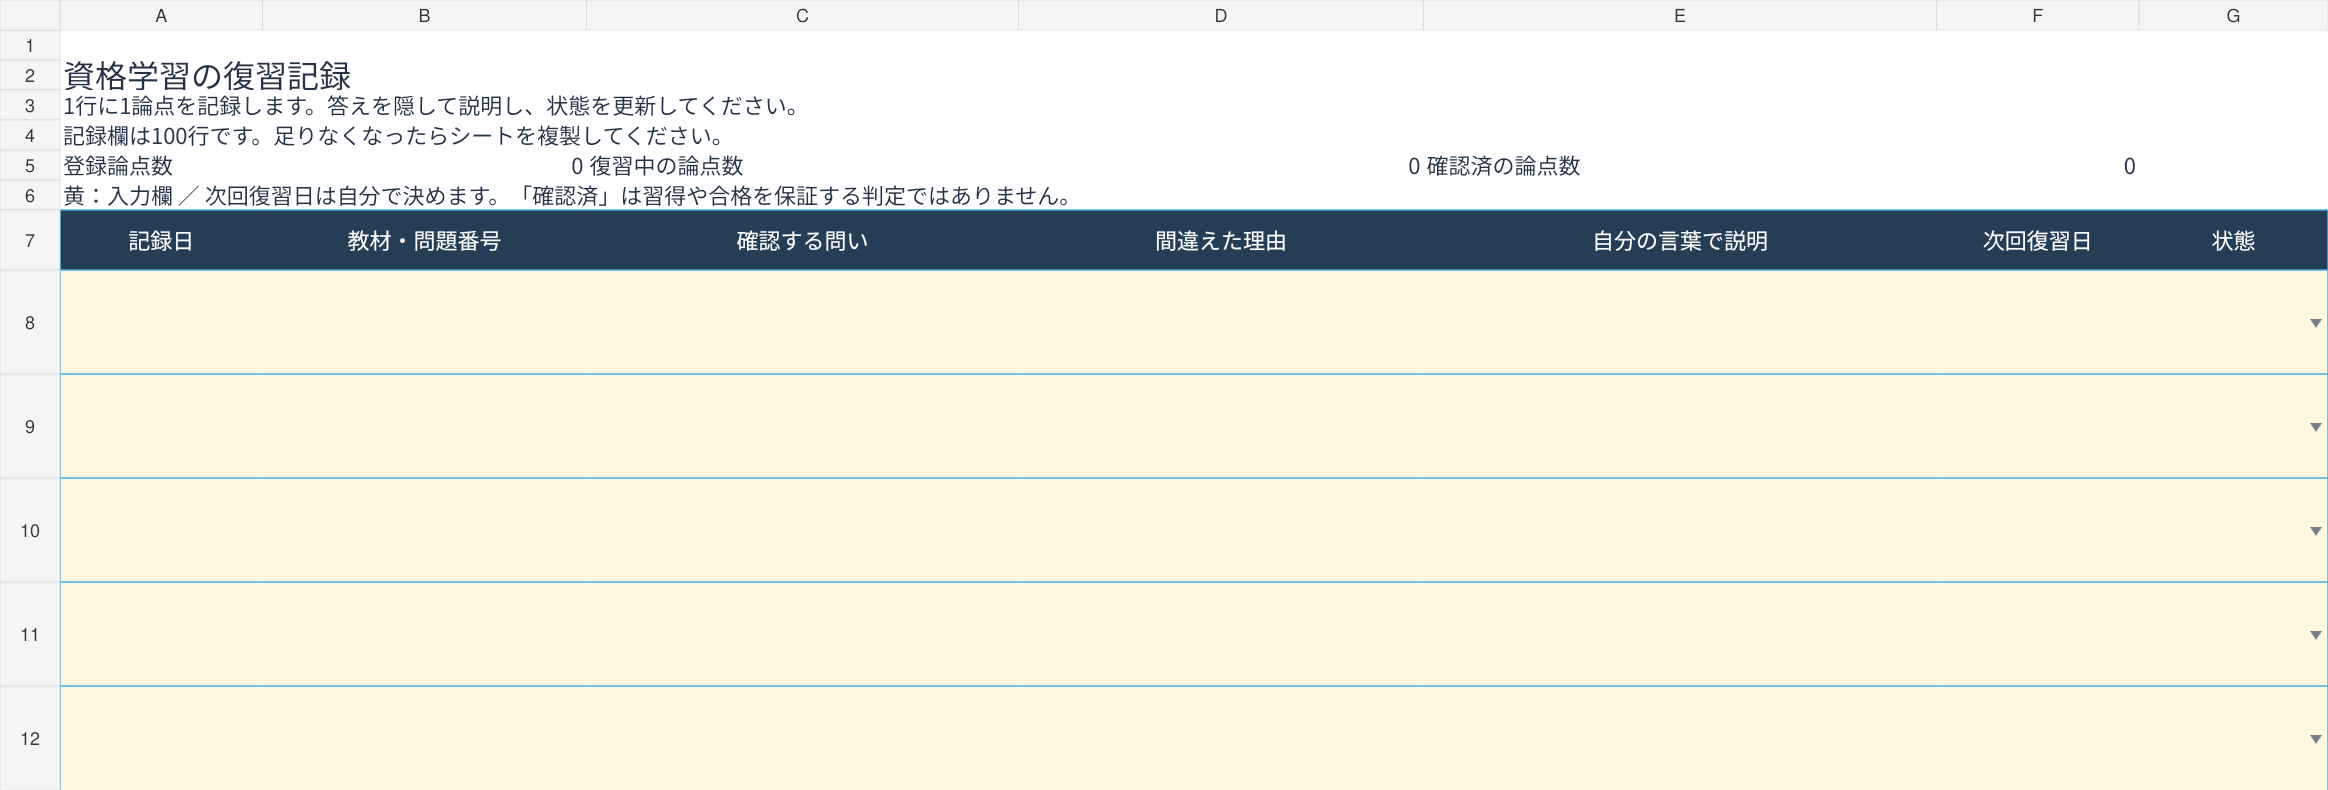The width and height of the screenshot is (2328, 790).
Task: Select the 教材・問題番号 header cell
Action: [x=424, y=241]
